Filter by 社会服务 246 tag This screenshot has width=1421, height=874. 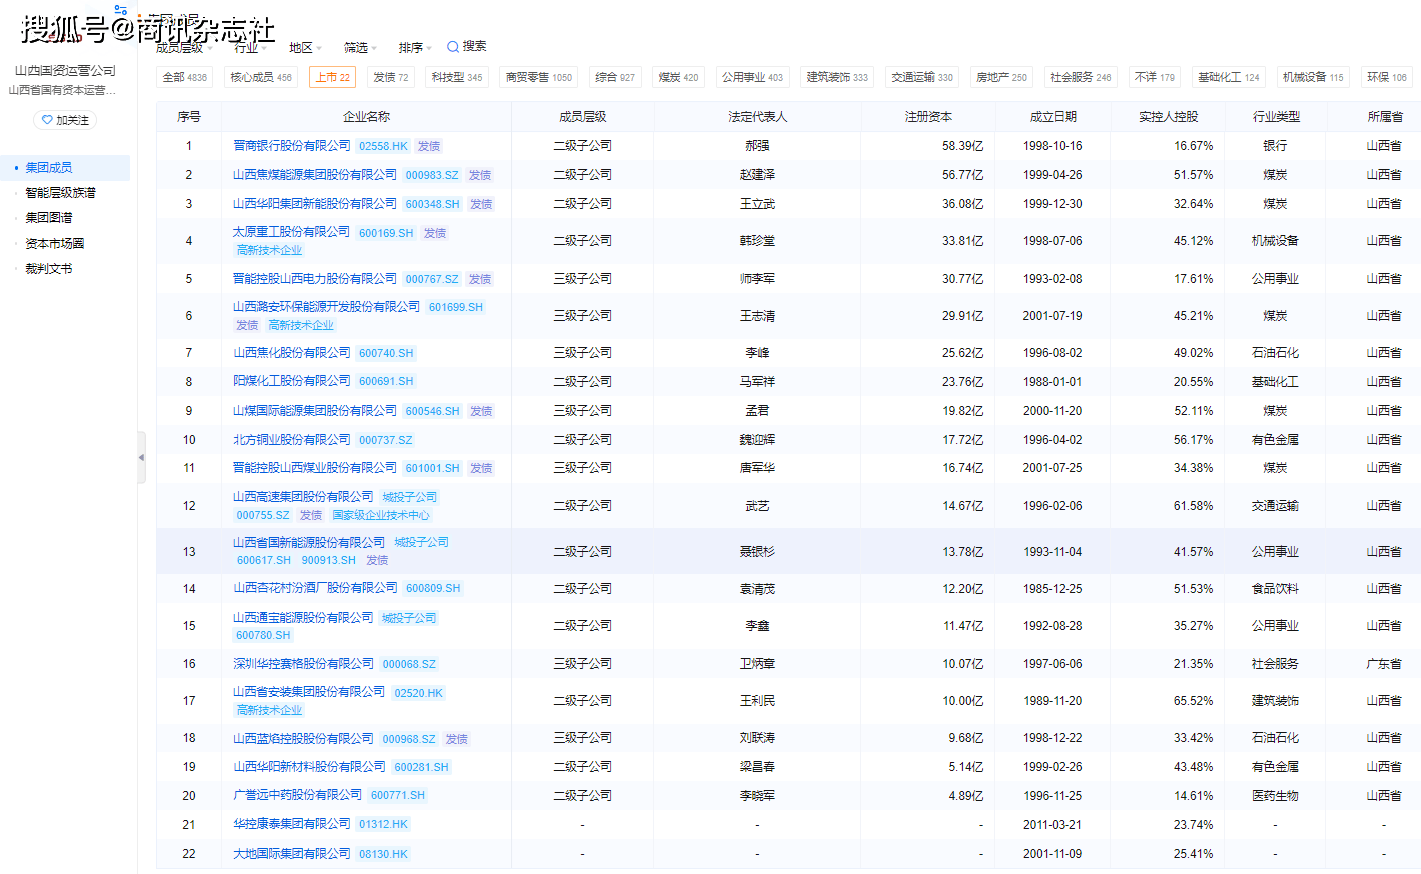[1080, 77]
